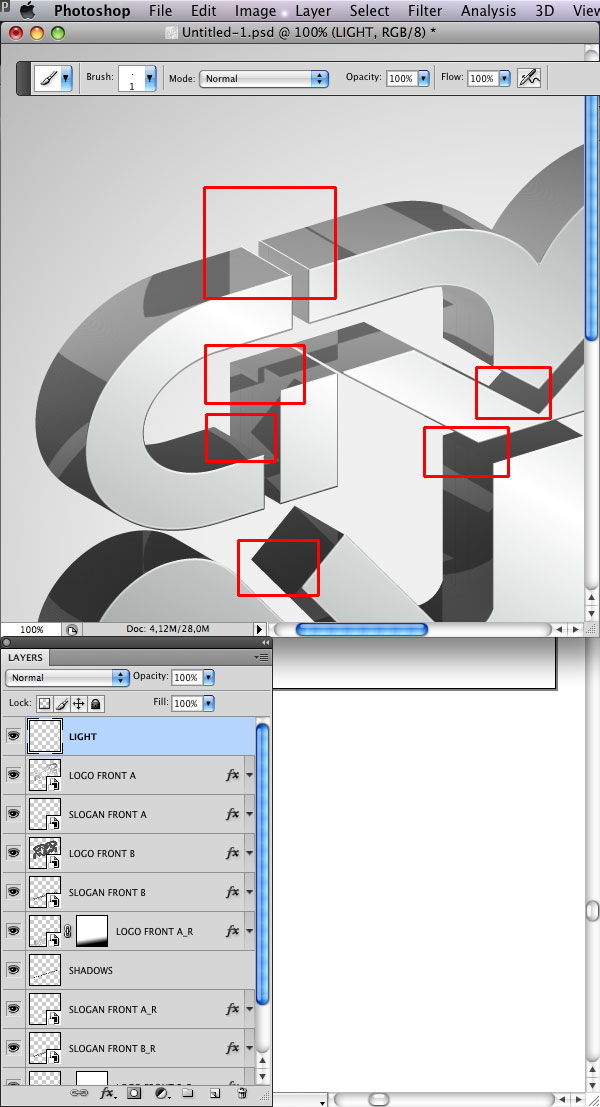Select the LAYERS panel tab

(x=25, y=657)
